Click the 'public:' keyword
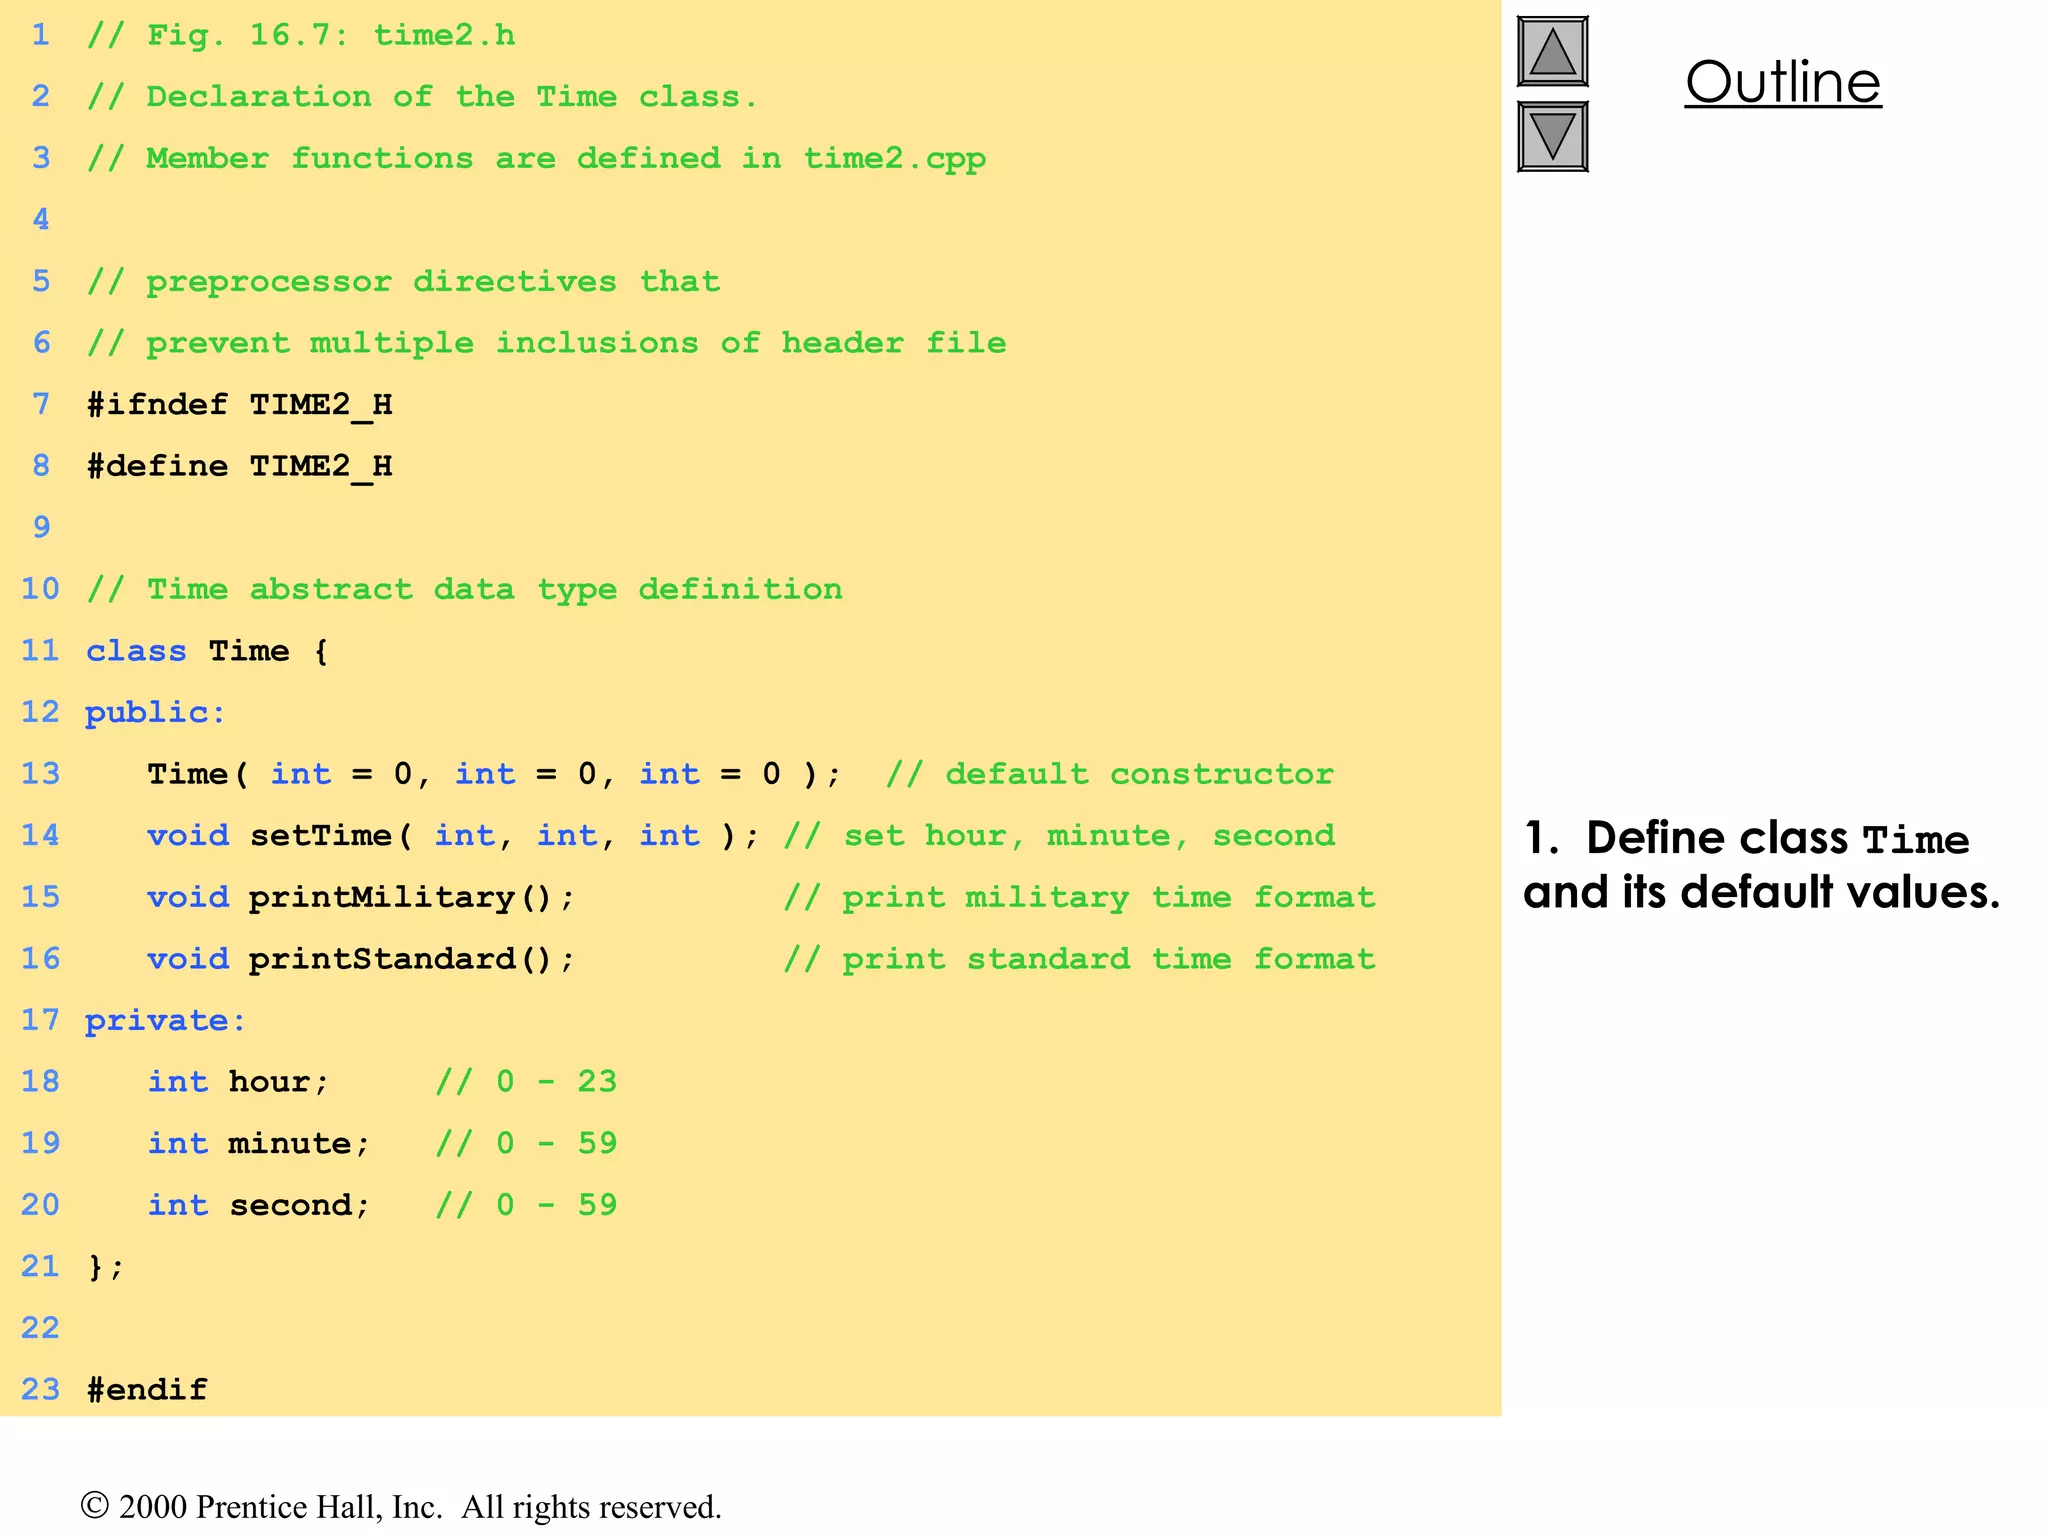 click(x=155, y=713)
